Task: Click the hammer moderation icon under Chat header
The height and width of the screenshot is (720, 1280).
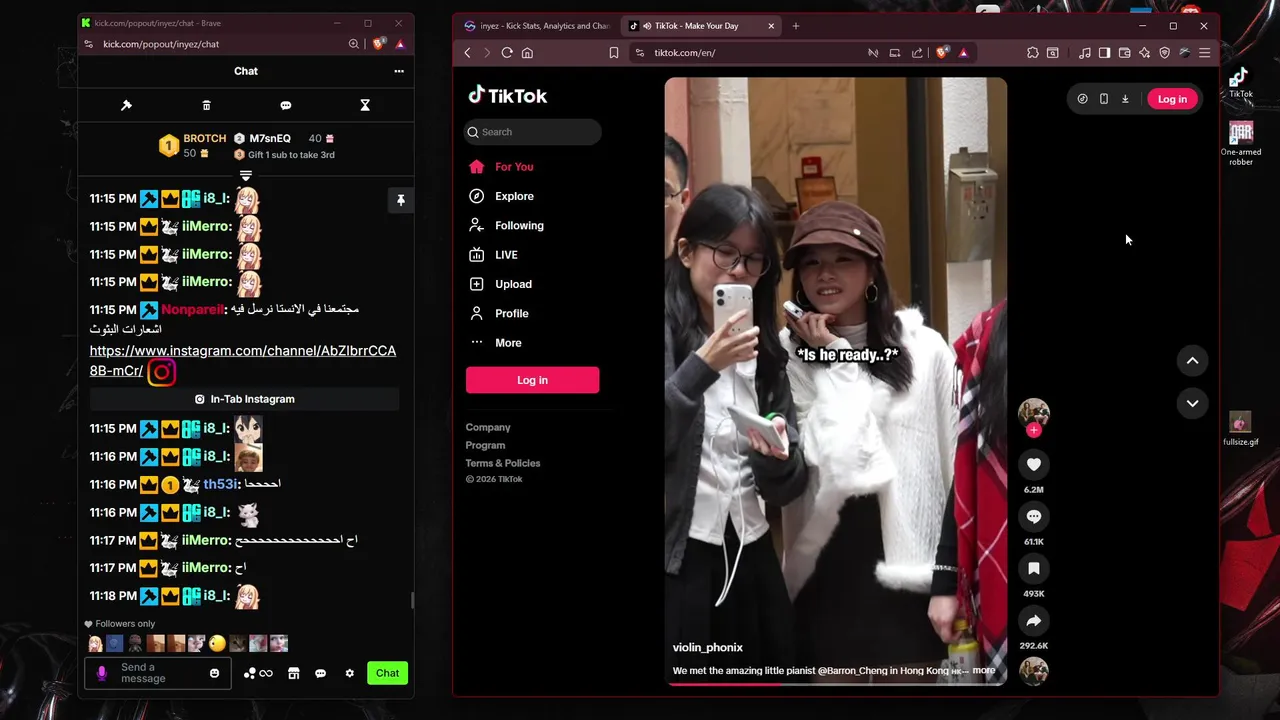Action: pyautogui.click(x=126, y=105)
